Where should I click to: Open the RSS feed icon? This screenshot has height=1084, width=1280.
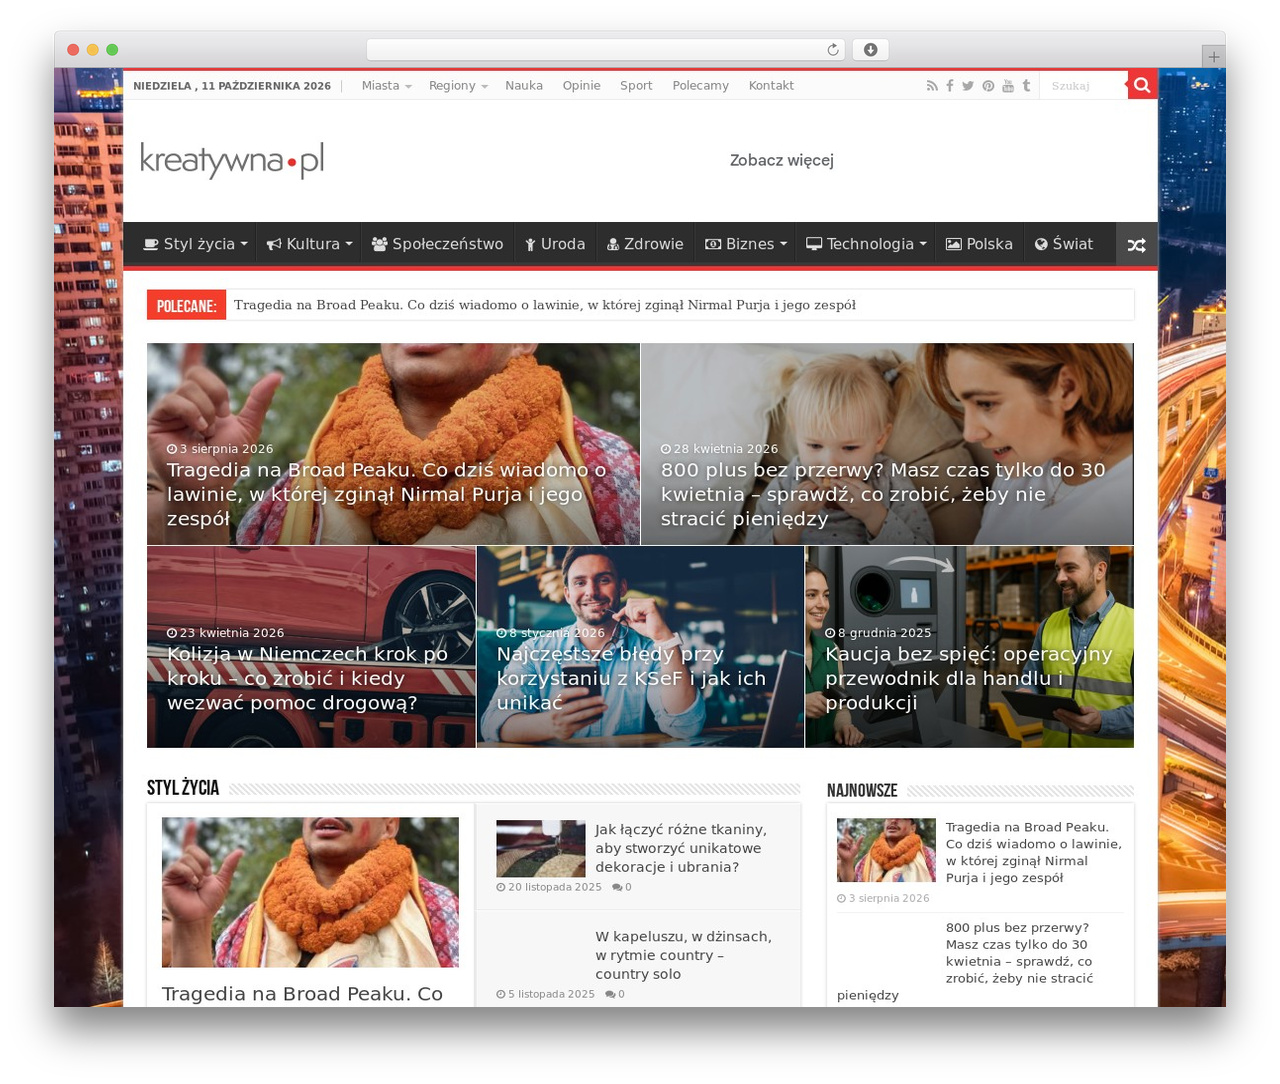pyautogui.click(x=932, y=86)
